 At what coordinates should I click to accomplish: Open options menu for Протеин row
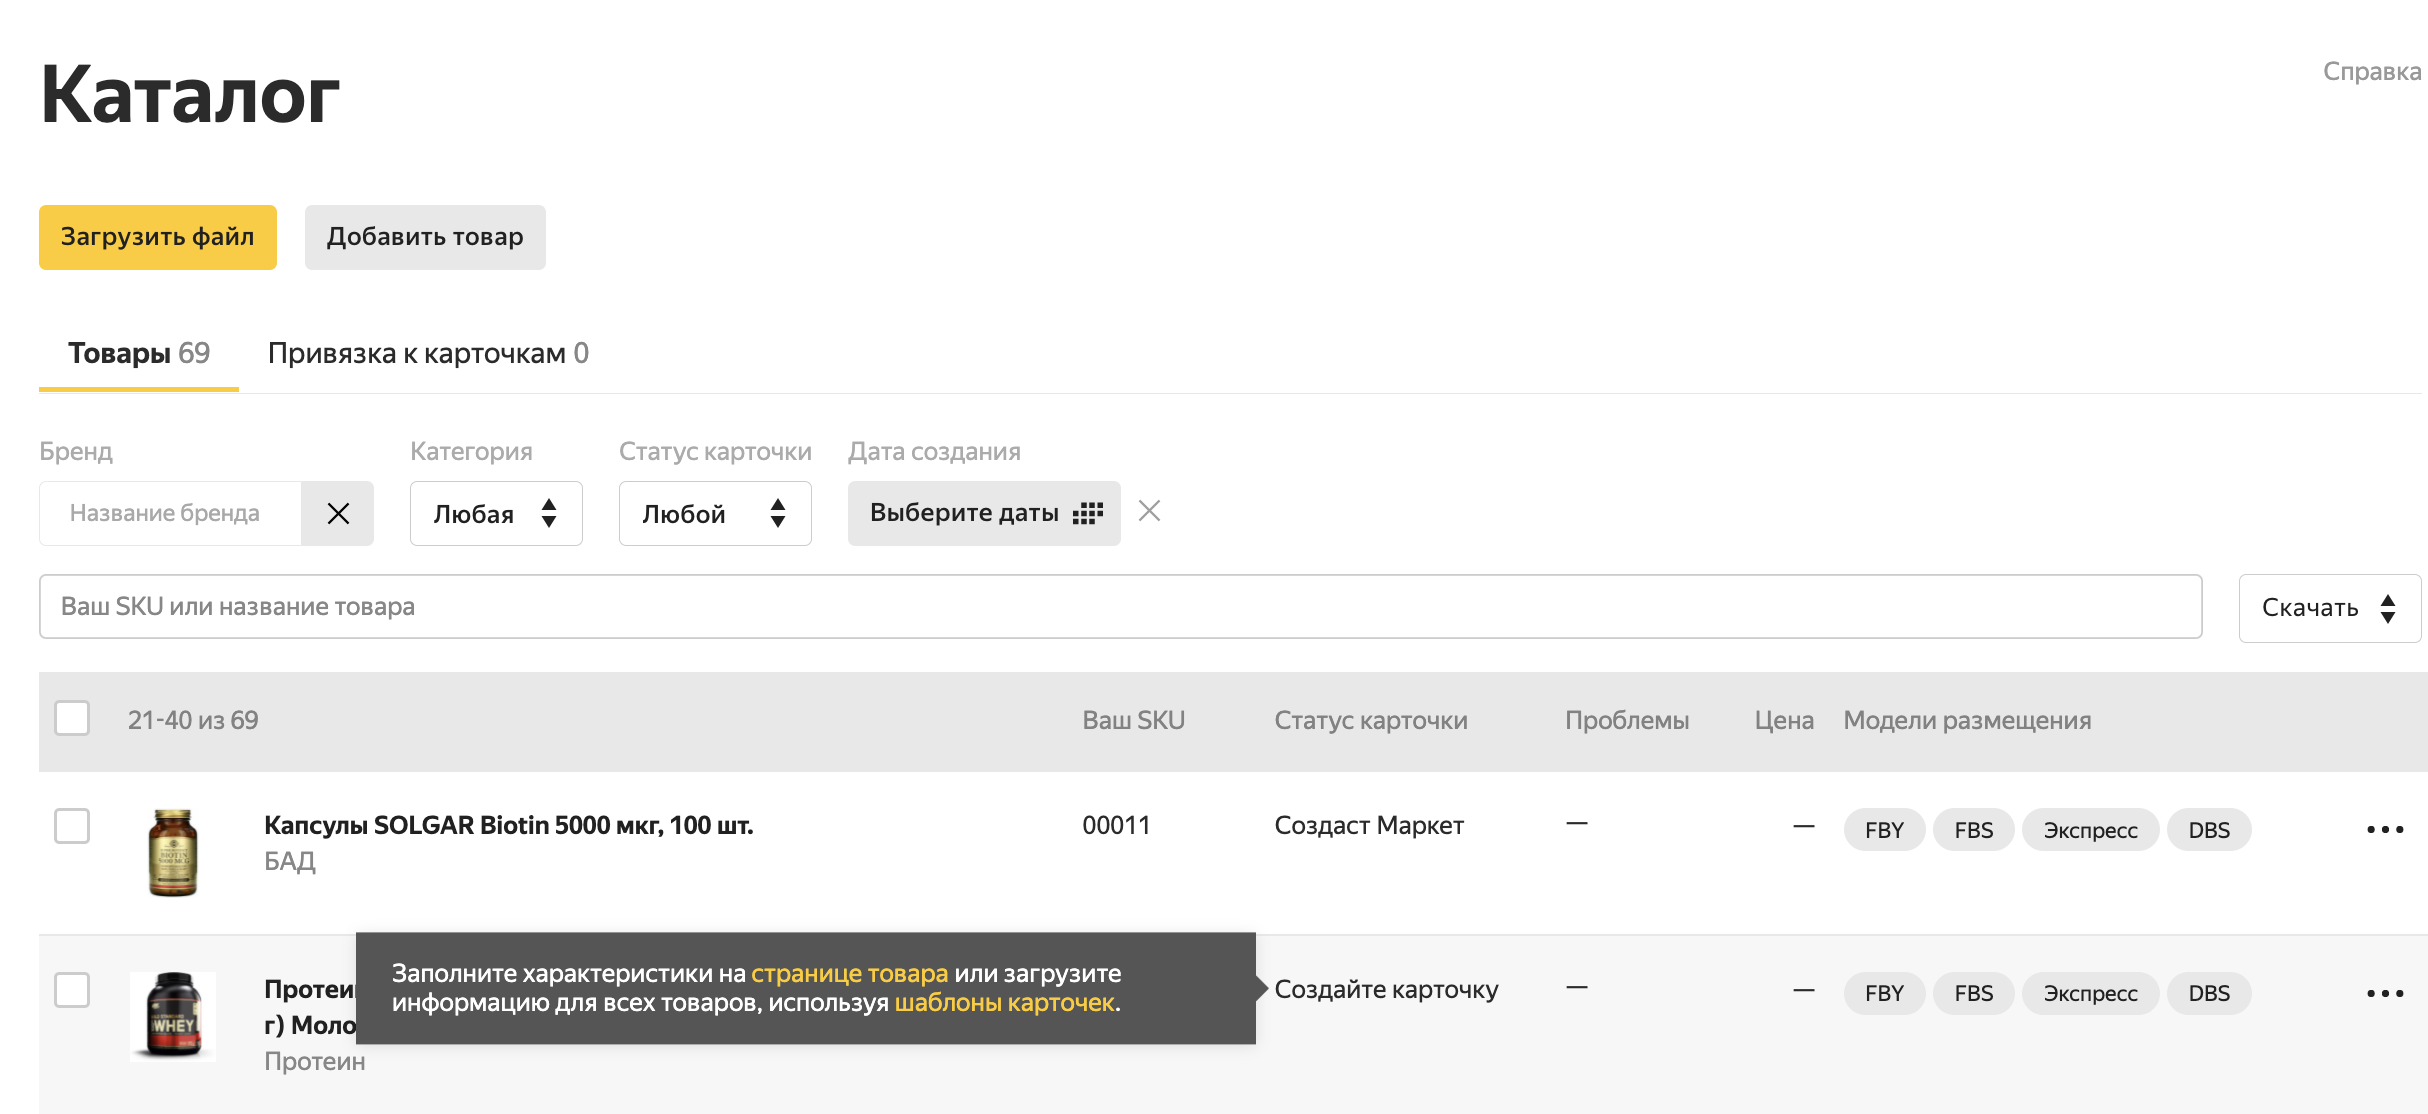point(2385,993)
